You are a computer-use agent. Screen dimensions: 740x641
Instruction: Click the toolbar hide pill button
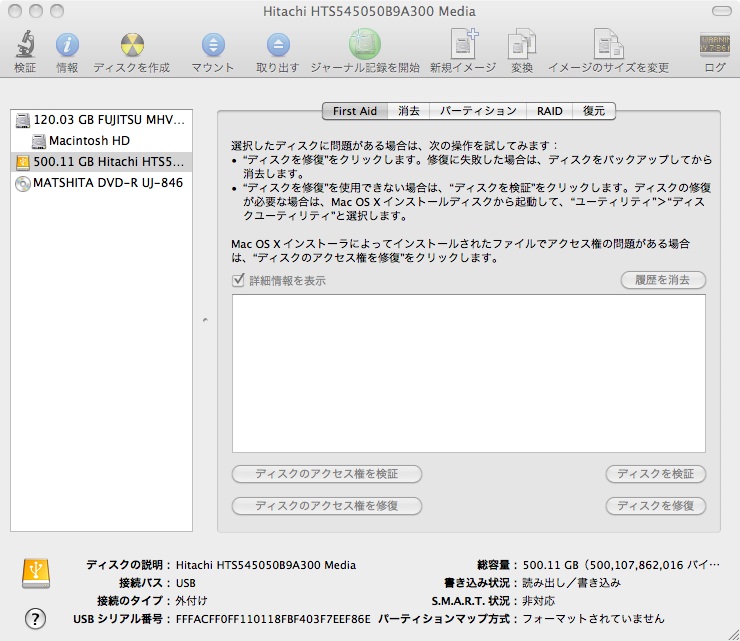[x=722, y=11]
